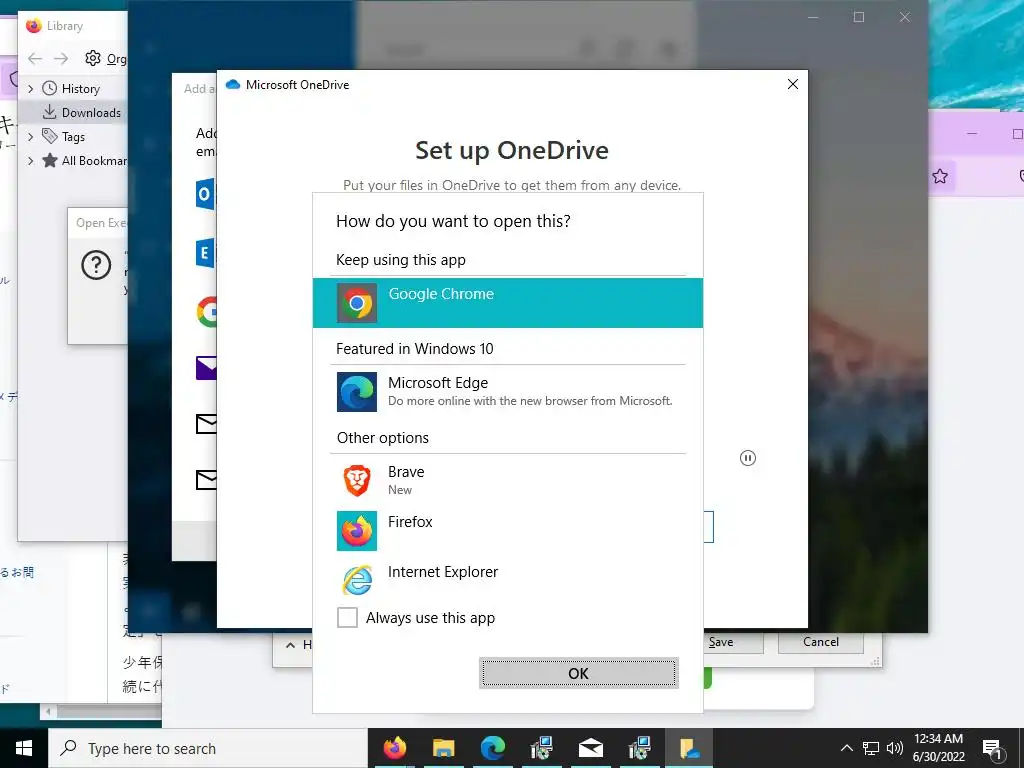Open History in the Library sidebar
The height and width of the screenshot is (768, 1024).
point(80,88)
